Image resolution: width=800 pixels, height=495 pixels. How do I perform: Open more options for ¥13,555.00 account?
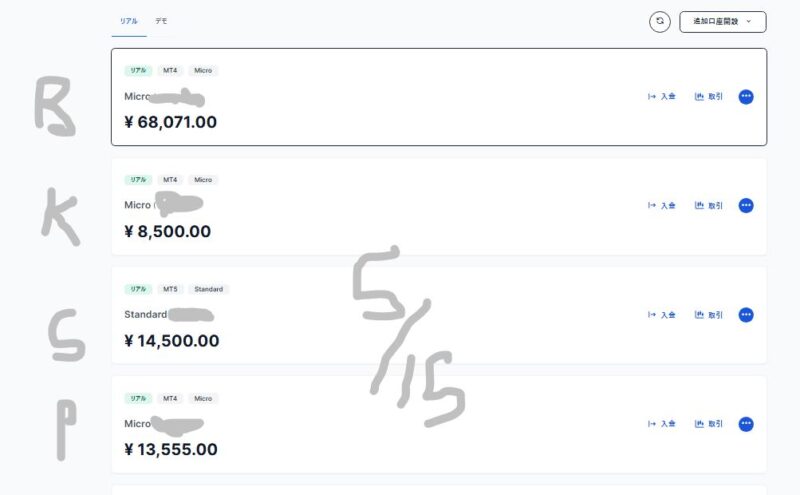pos(746,424)
